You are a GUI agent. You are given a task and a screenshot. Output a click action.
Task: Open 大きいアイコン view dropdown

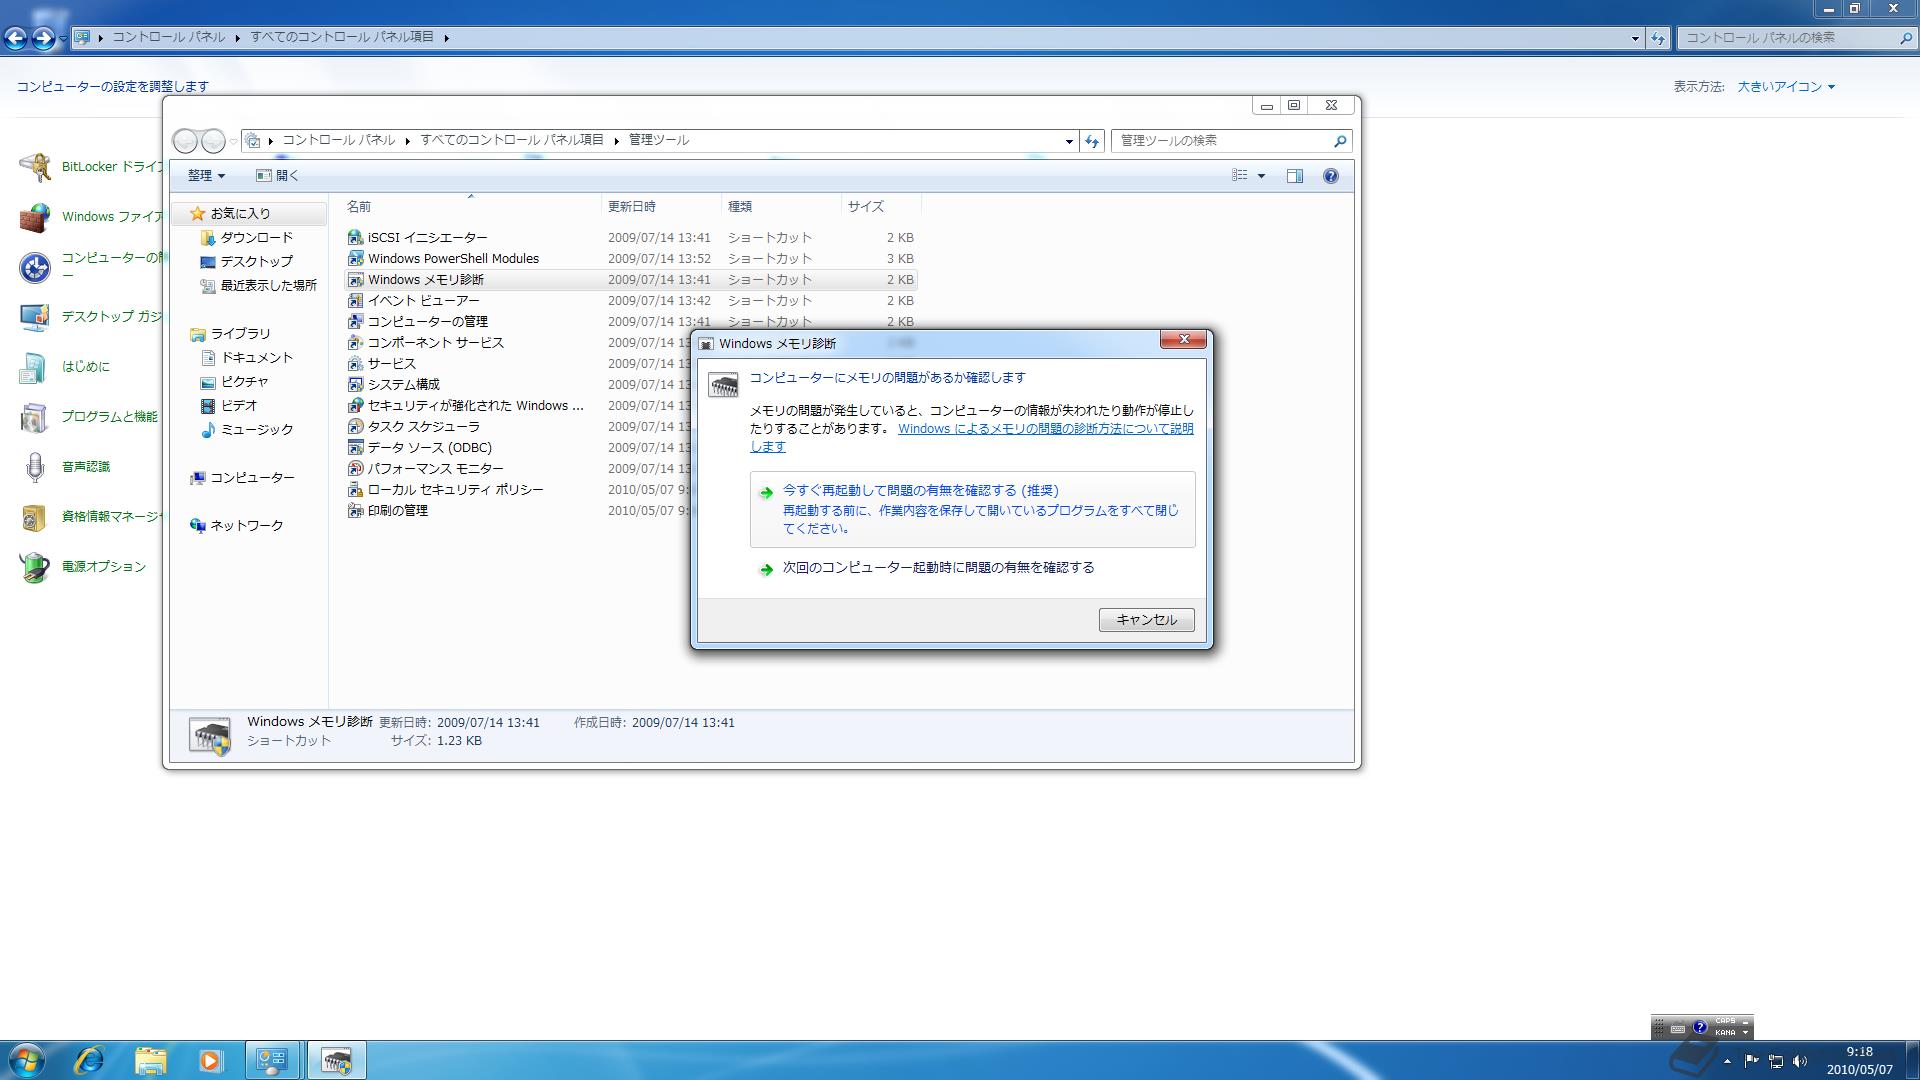point(1786,87)
